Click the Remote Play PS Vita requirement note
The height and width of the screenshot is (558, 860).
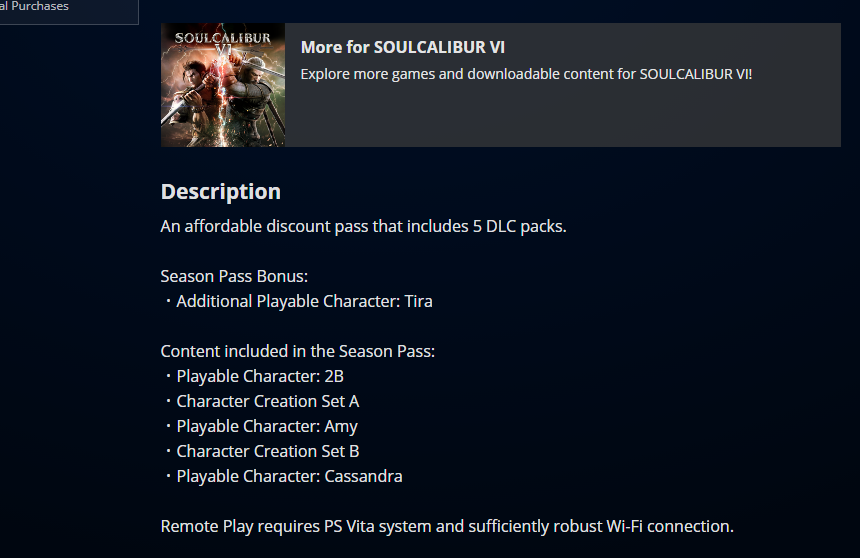coord(447,526)
